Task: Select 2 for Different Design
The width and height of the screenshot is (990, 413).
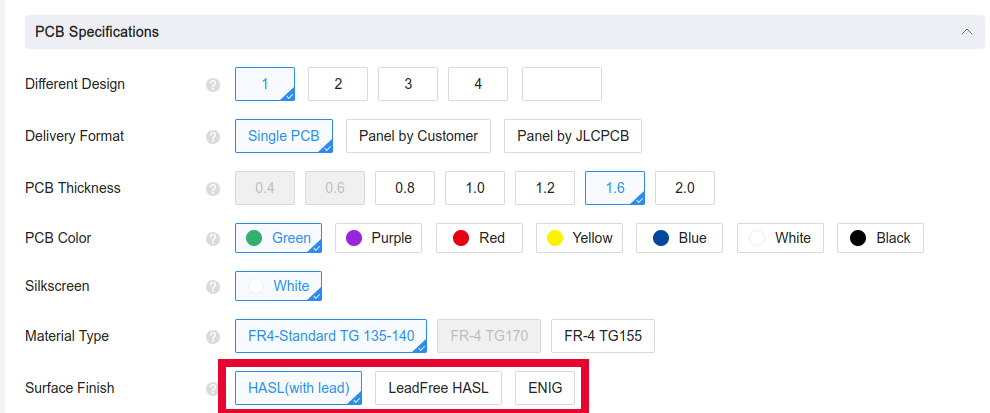Action: point(338,84)
